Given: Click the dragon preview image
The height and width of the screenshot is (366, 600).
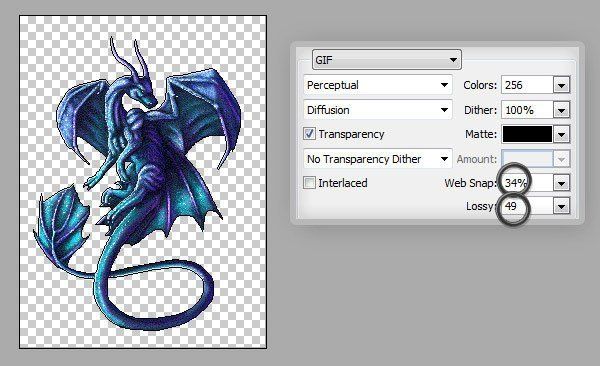Looking at the screenshot, I should 143,182.
